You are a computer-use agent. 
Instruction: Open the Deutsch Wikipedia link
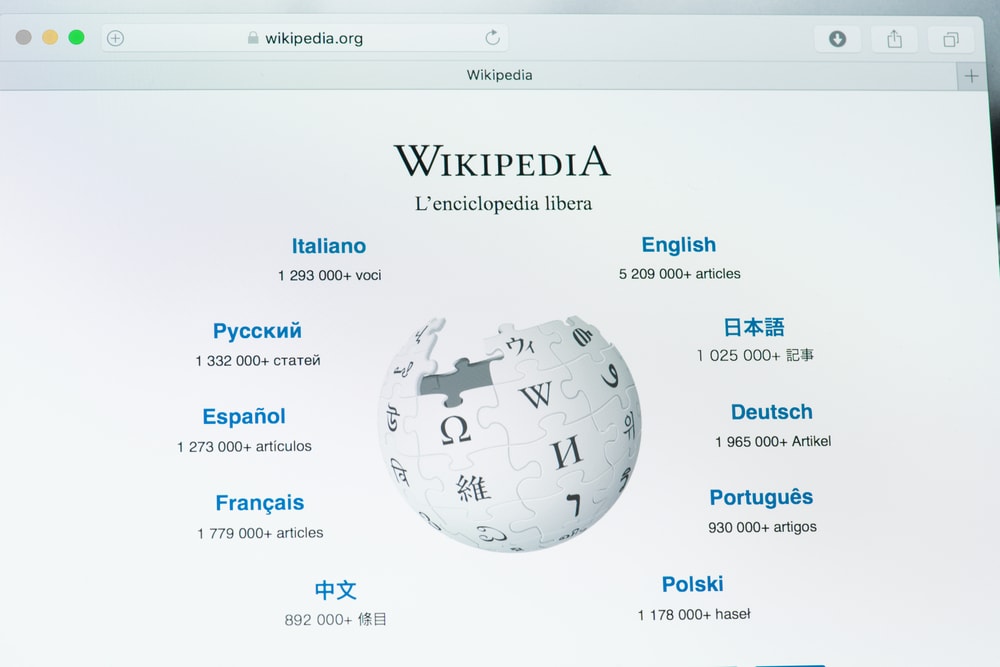pyautogui.click(x=771, y=412)
